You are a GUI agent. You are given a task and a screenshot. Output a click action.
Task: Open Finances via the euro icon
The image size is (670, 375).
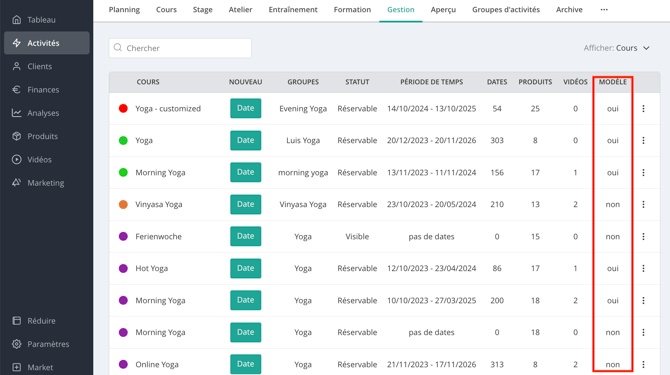pyautogui.click(x=17, y=89)
